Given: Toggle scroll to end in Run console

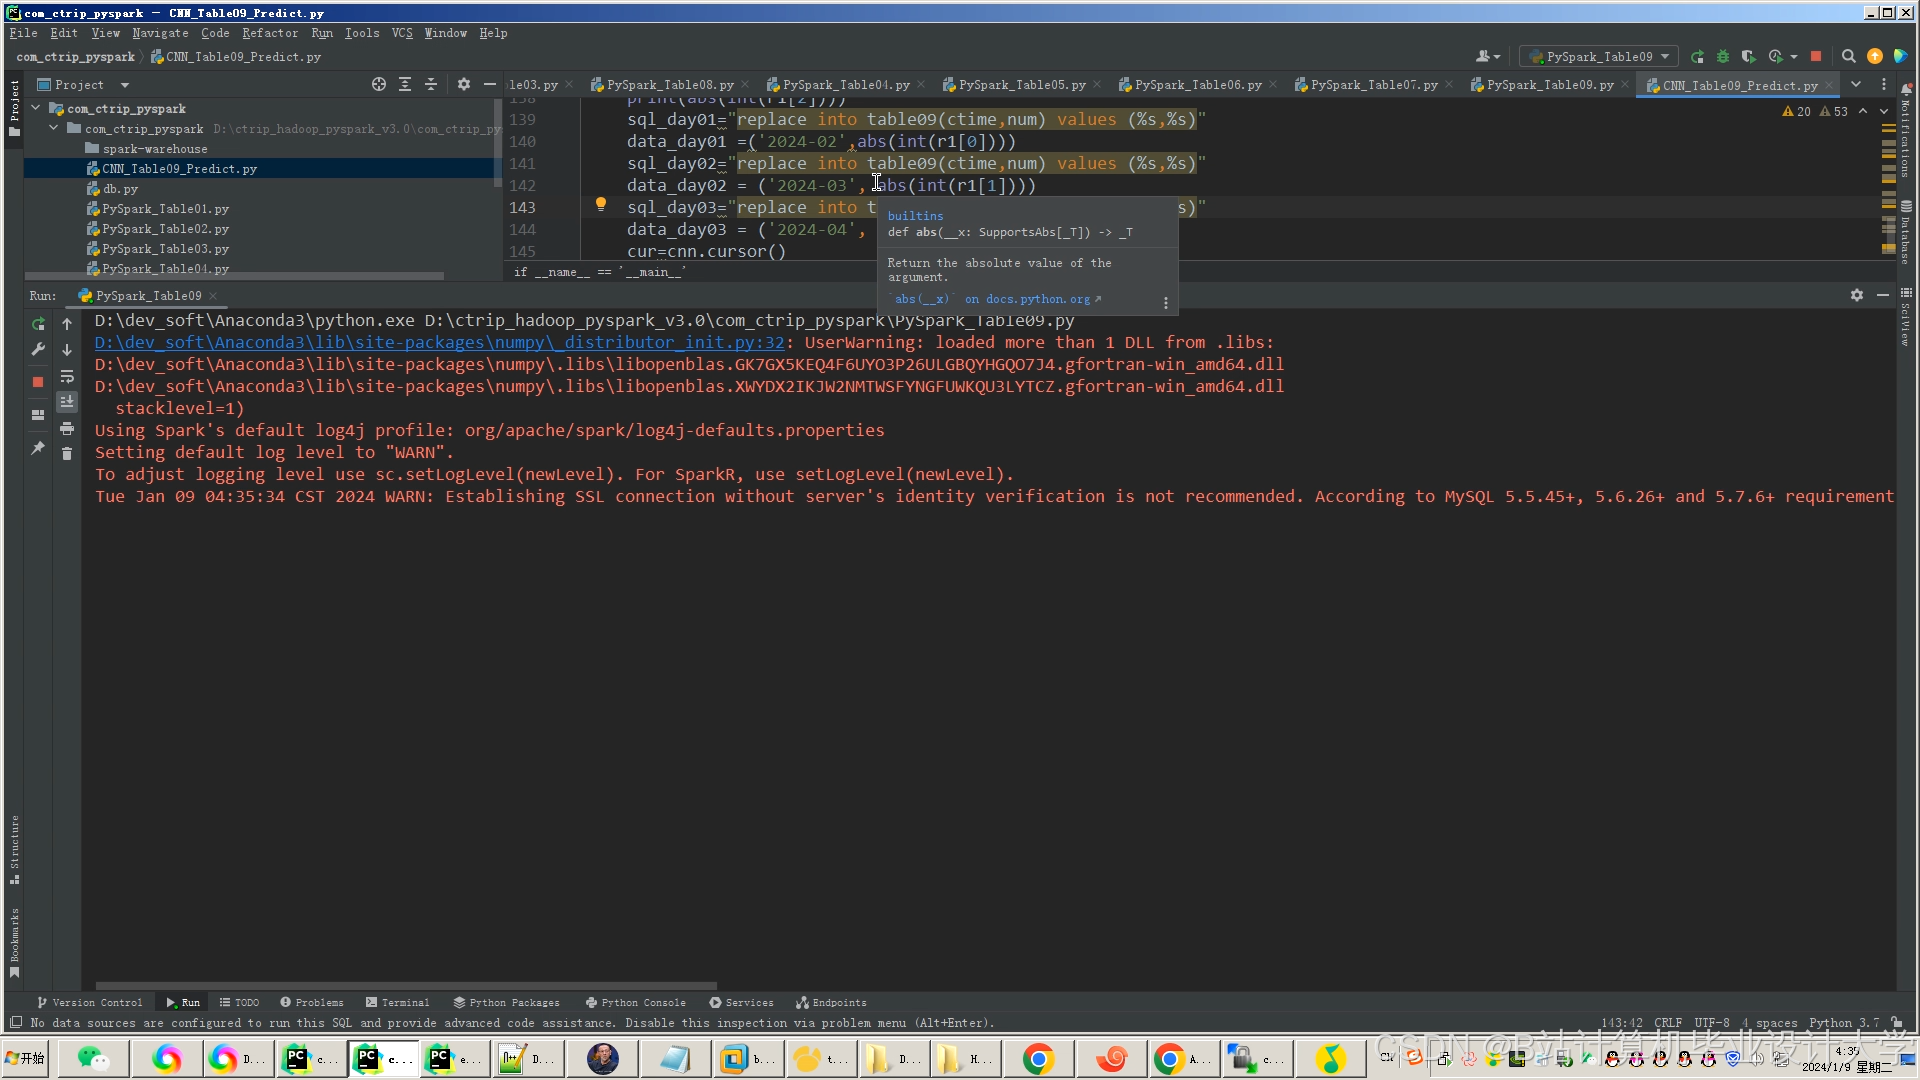Looking at the screenshot, I should pos(67,402).
